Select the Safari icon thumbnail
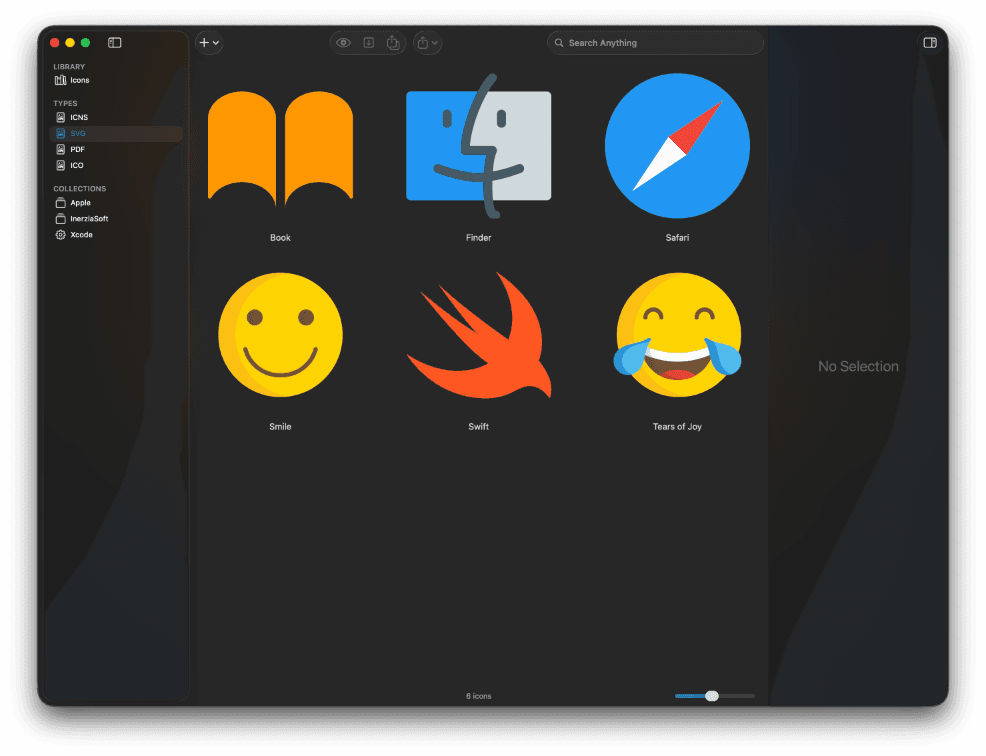The image size is (986, 756). (677, 146)
